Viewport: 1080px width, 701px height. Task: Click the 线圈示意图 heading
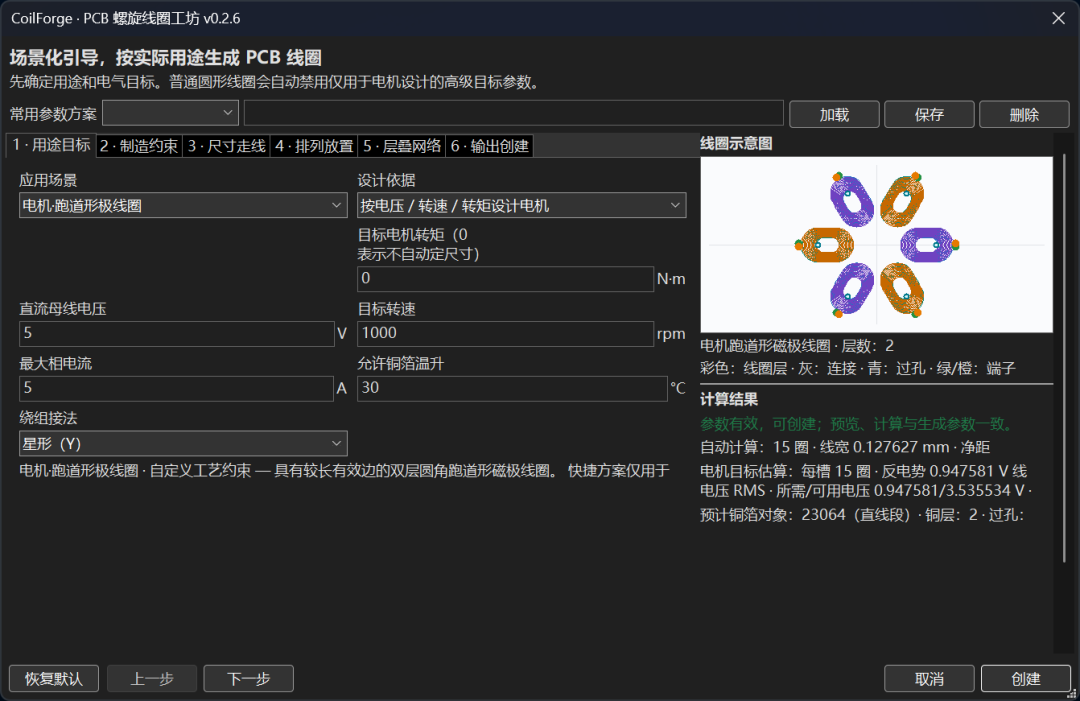736,143
